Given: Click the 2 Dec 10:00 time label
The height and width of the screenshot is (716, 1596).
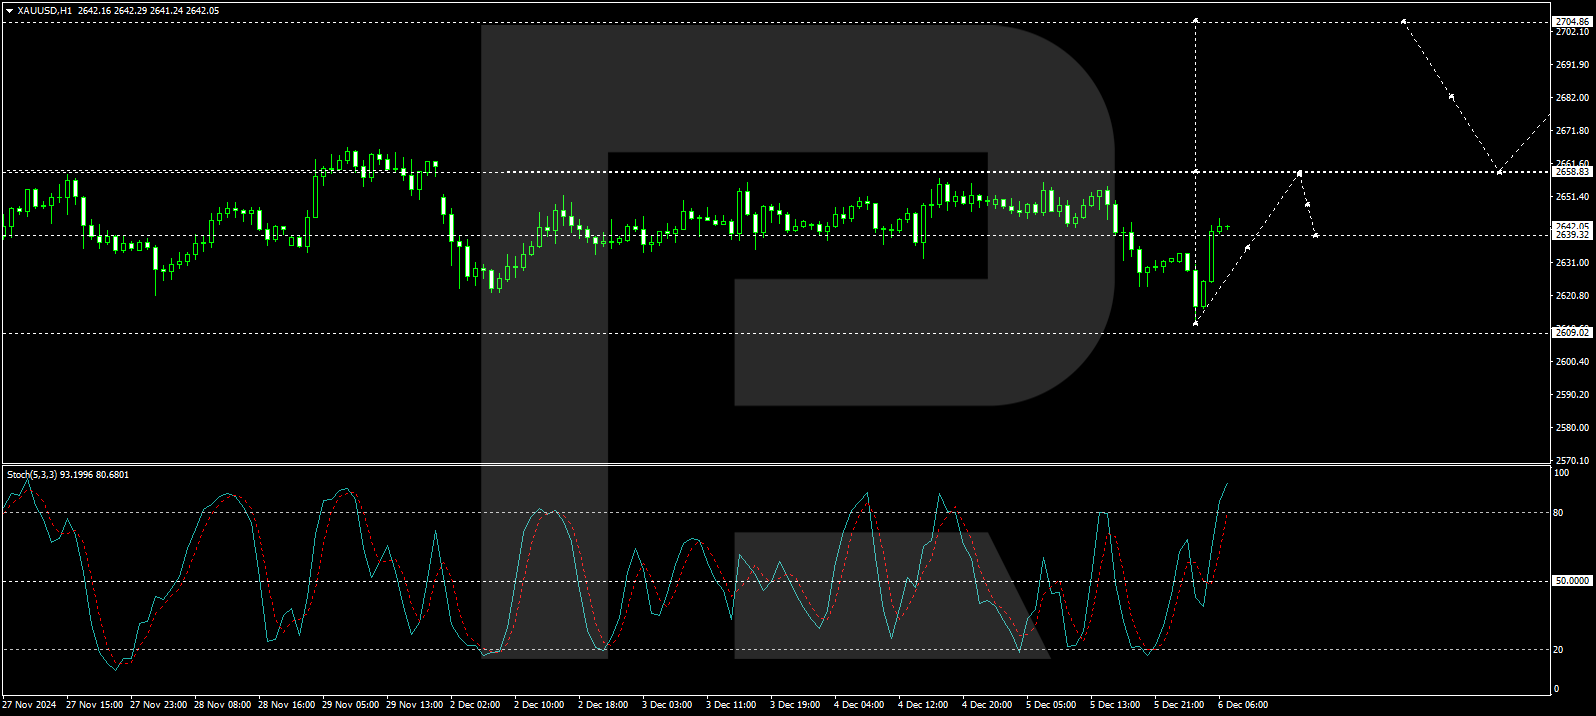Looking at the screenshot, I should coord(539,705).
